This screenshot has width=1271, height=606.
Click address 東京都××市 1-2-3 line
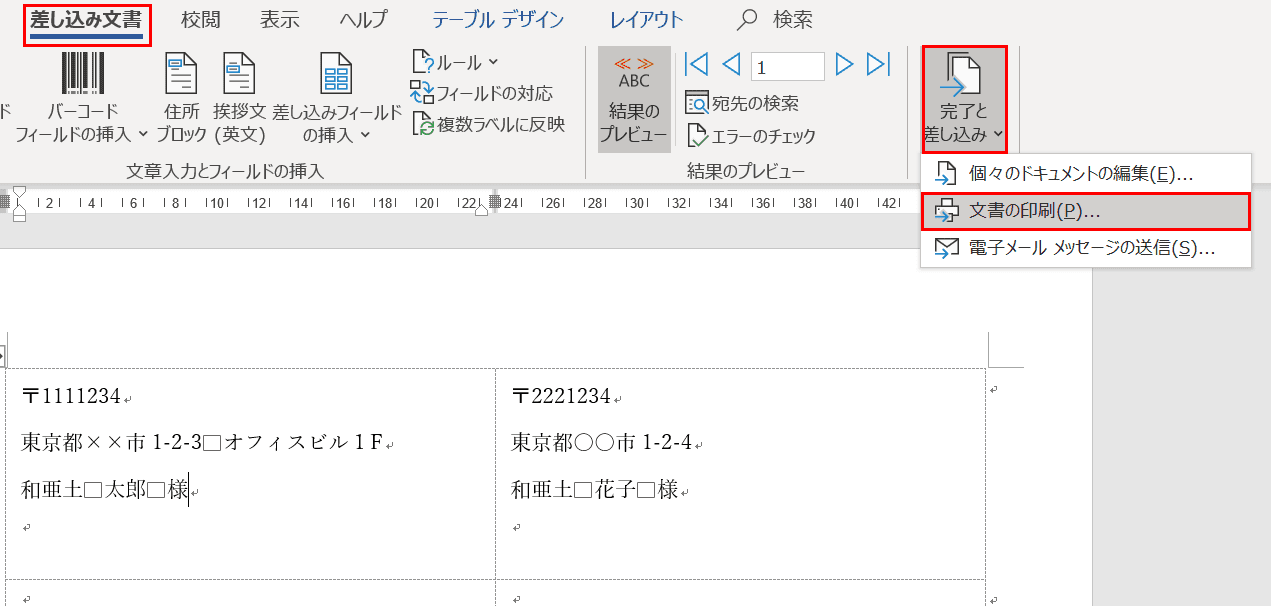point(202,442)
